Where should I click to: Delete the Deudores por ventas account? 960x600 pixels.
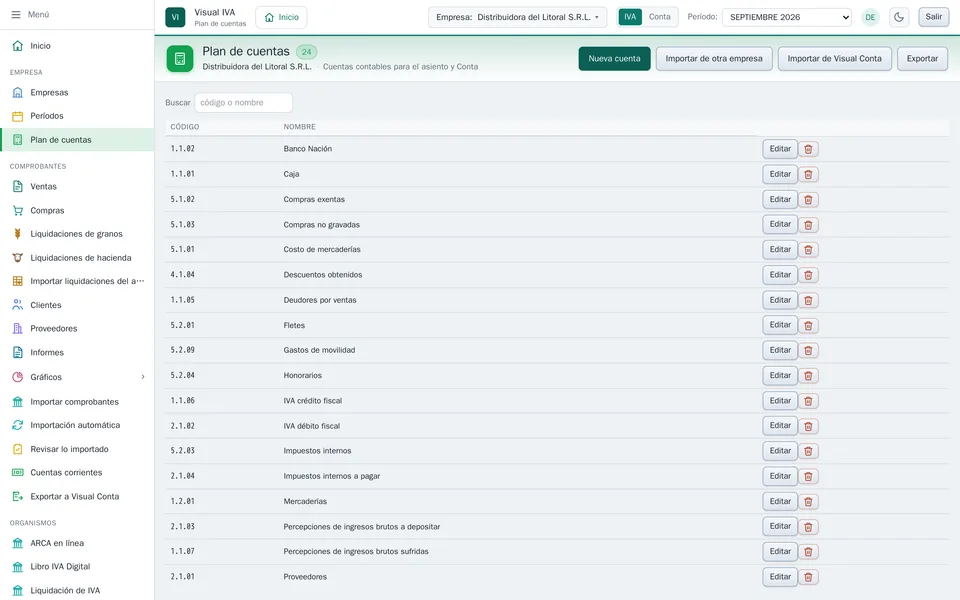(x=808, y=300)
